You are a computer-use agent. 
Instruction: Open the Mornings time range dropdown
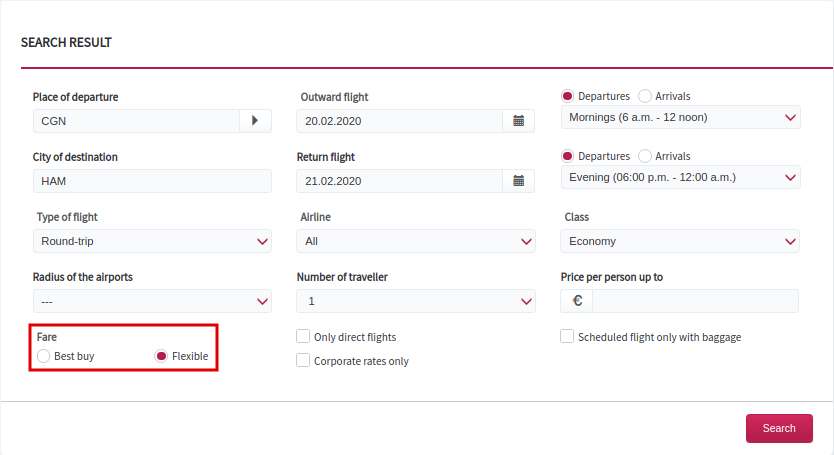(x=681, y=117)
